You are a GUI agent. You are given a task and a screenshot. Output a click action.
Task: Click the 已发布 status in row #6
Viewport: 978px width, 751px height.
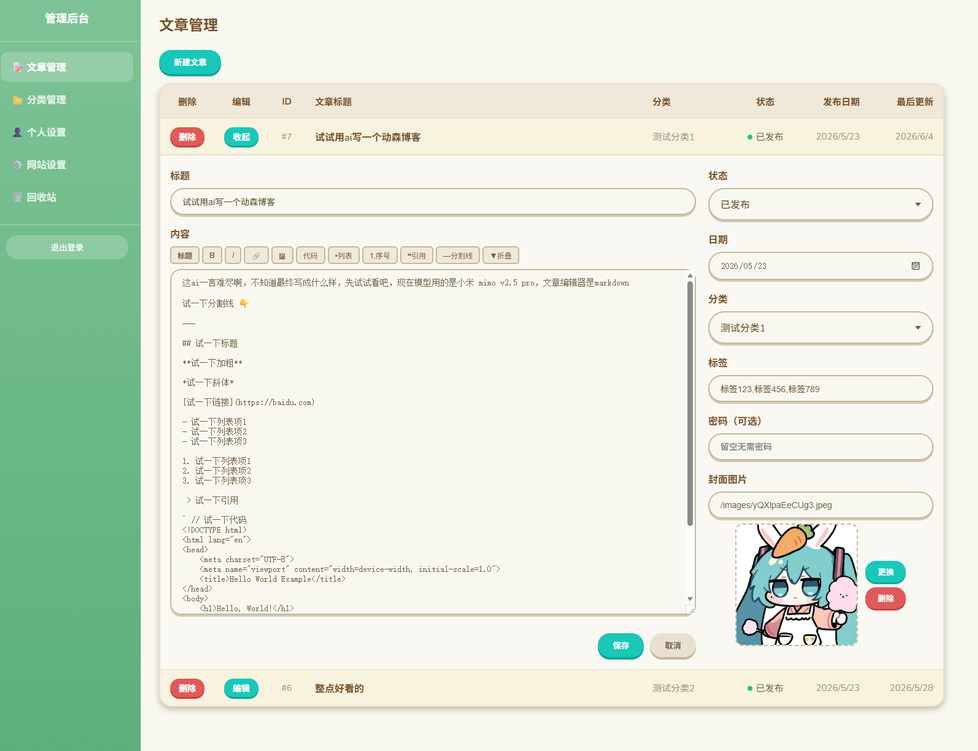point(765,688)
